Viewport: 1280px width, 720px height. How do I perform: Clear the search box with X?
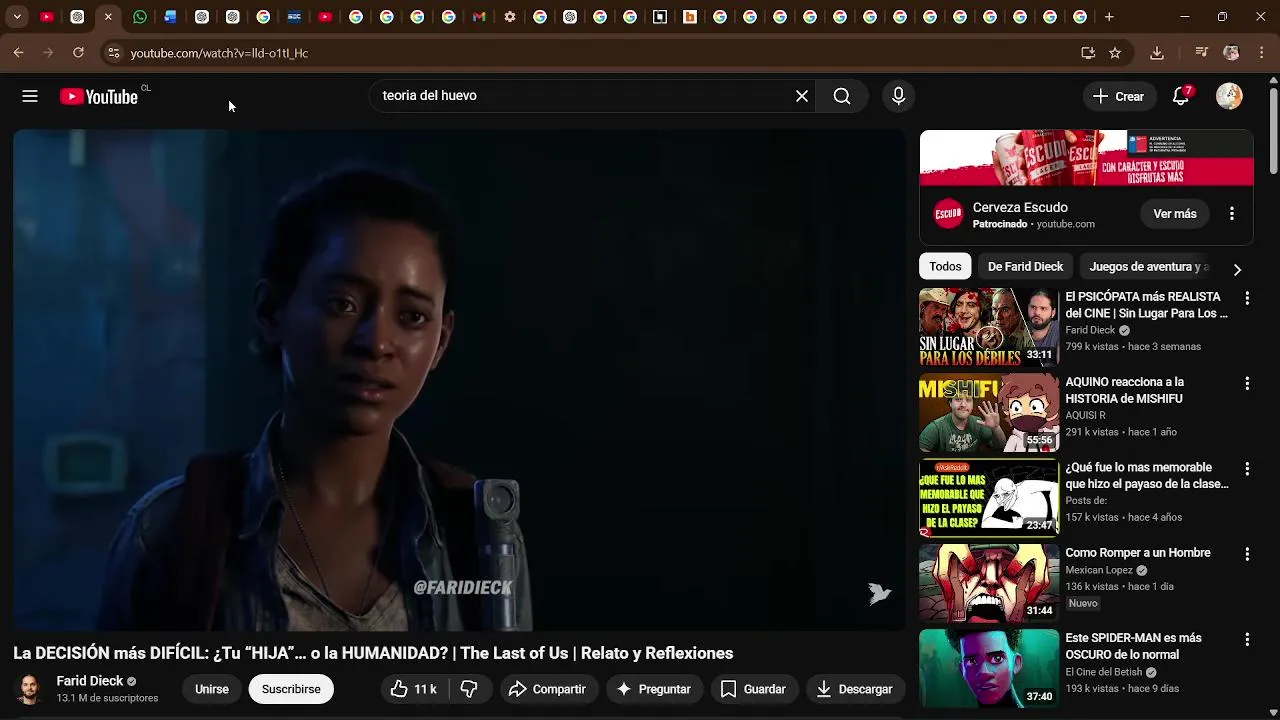(802, 96)
